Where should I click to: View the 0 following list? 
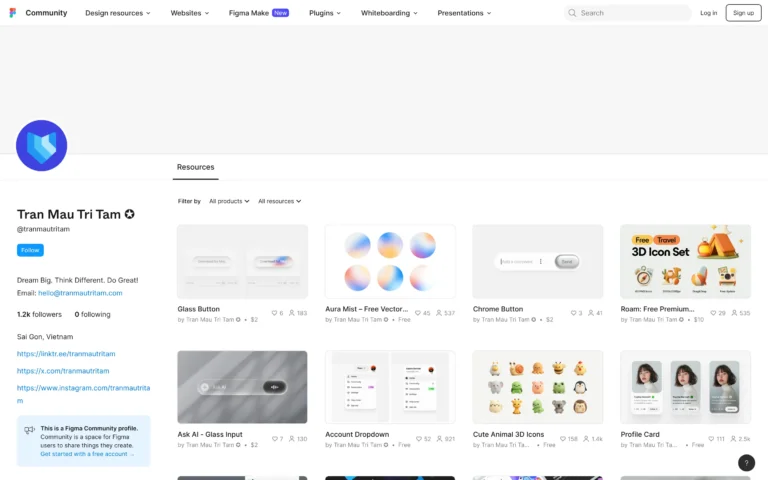pos(93,314)
